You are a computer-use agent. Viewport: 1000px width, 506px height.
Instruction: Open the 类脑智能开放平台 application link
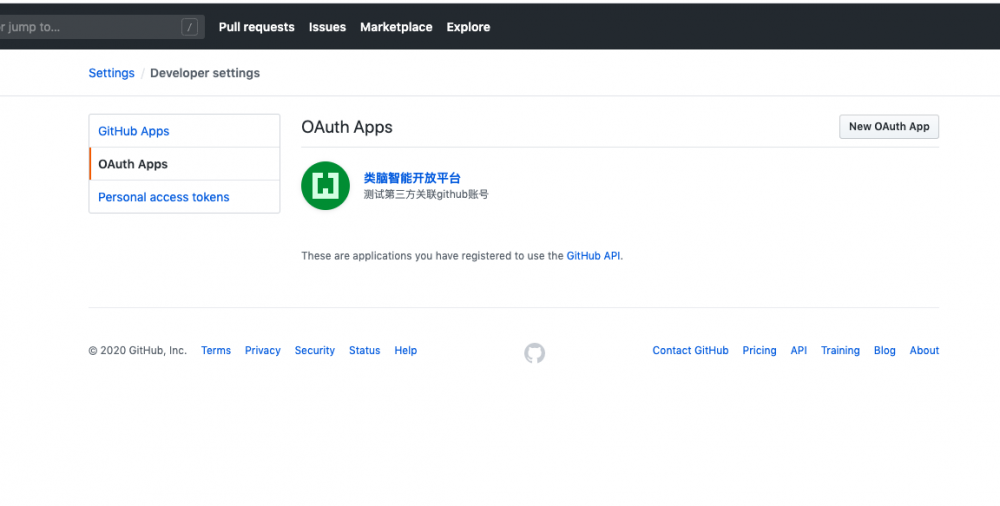(x=412, y=178)
